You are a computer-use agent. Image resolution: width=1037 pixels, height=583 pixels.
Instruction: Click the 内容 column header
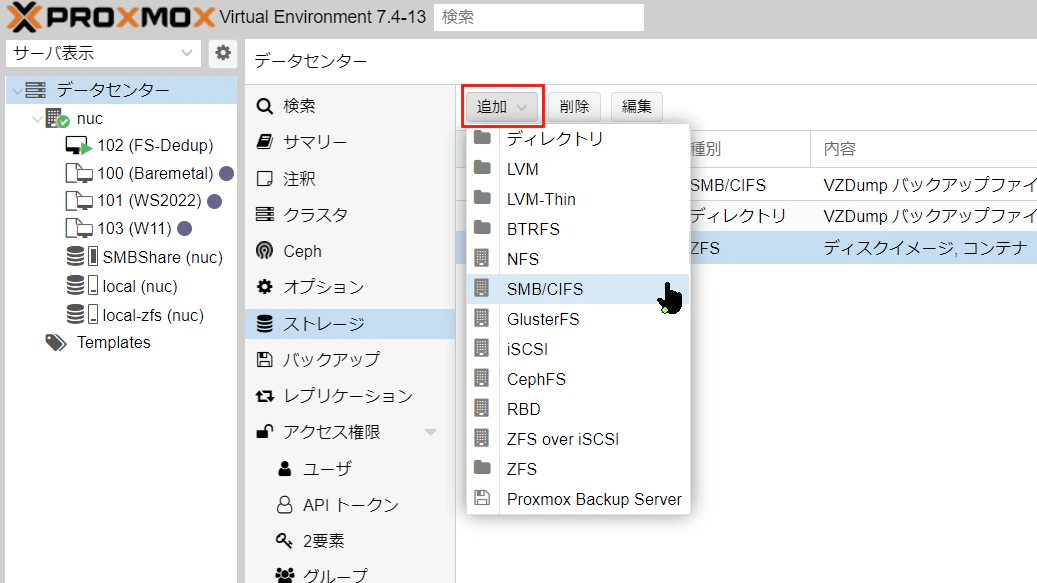(x=923, y=149)
